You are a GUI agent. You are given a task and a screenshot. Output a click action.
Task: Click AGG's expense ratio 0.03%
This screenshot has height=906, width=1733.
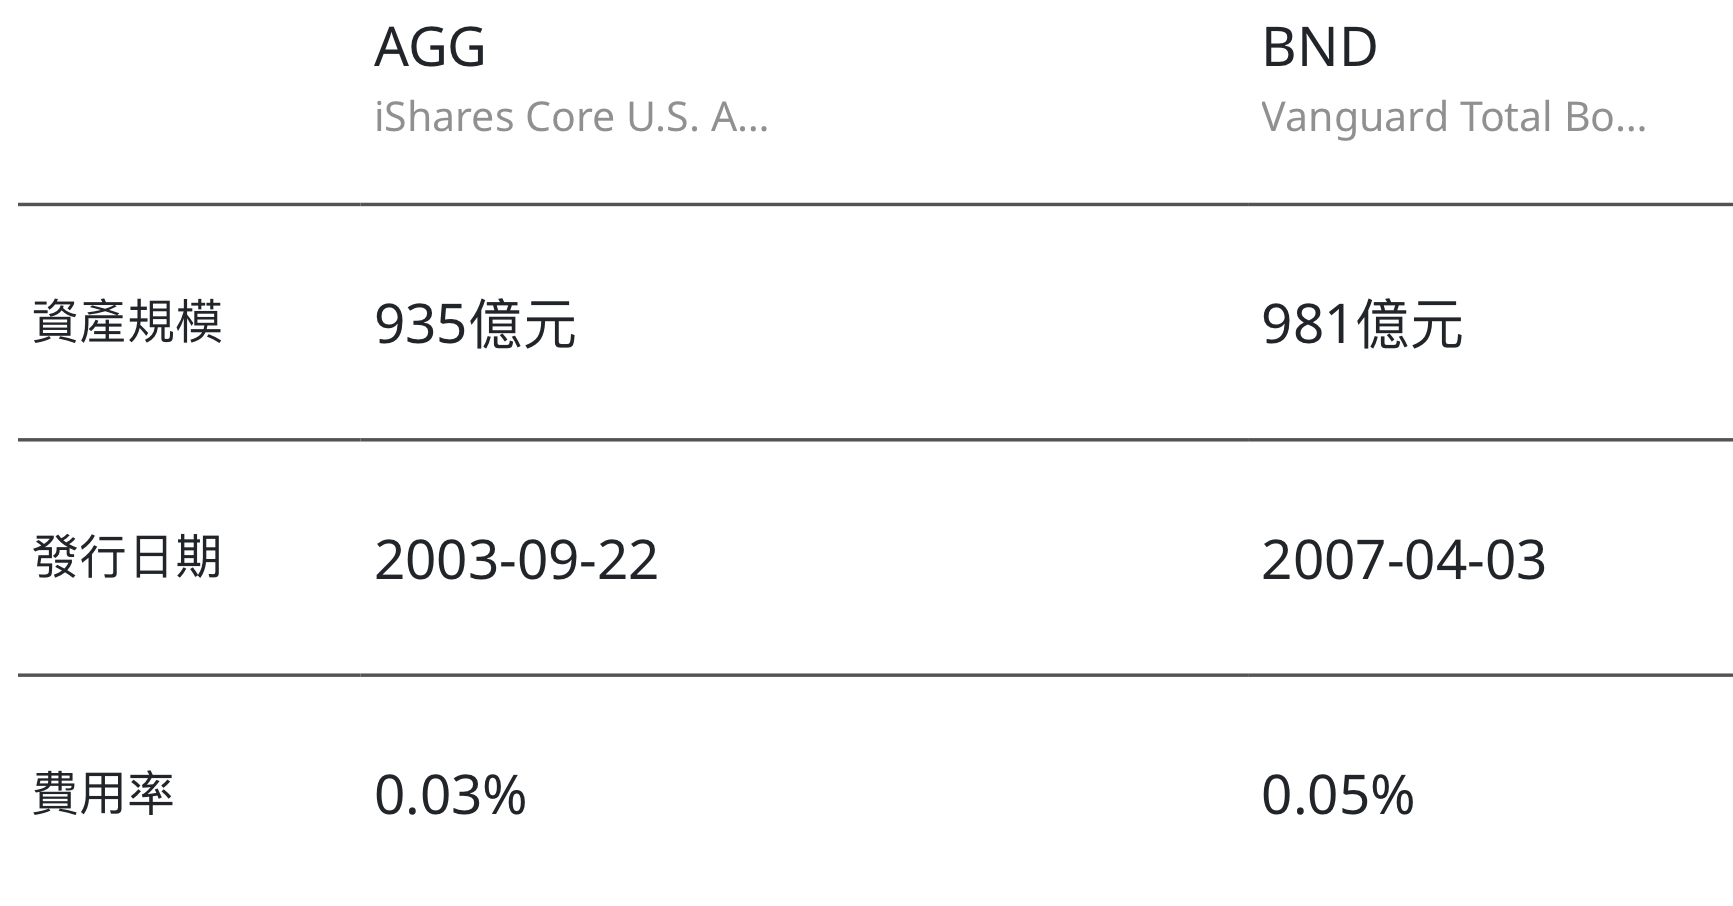tap(450, 796)
